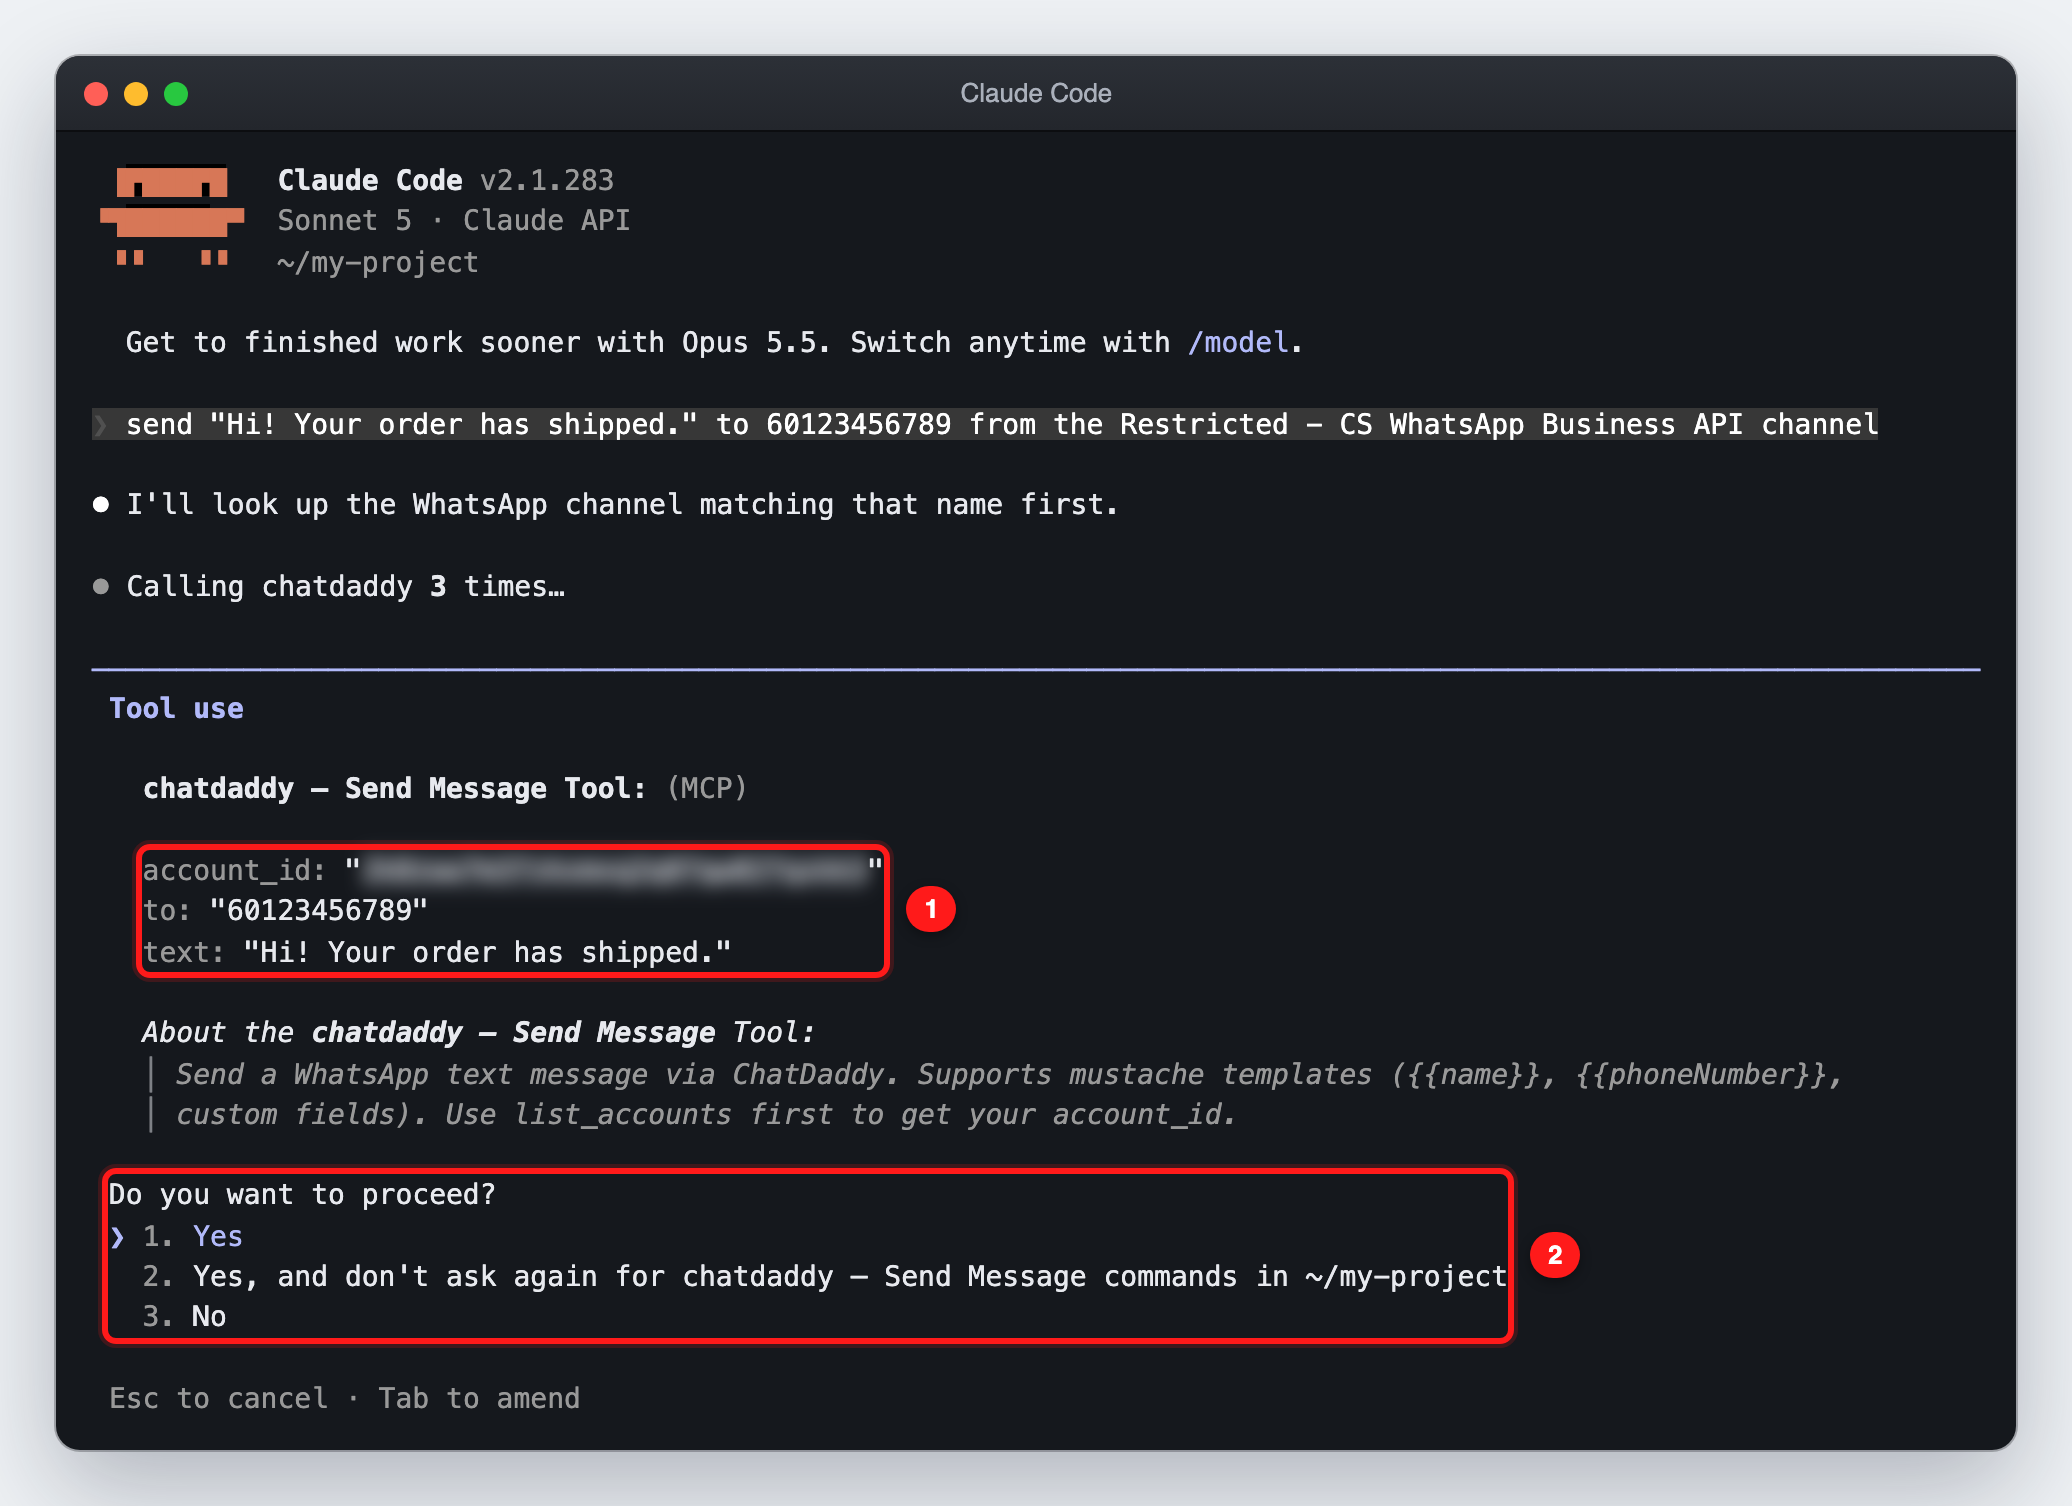Click the About the chatdaddy tool heading
Image resolution: width=2072 pixels, height=1506 pixels.
tap(479, 1032)
